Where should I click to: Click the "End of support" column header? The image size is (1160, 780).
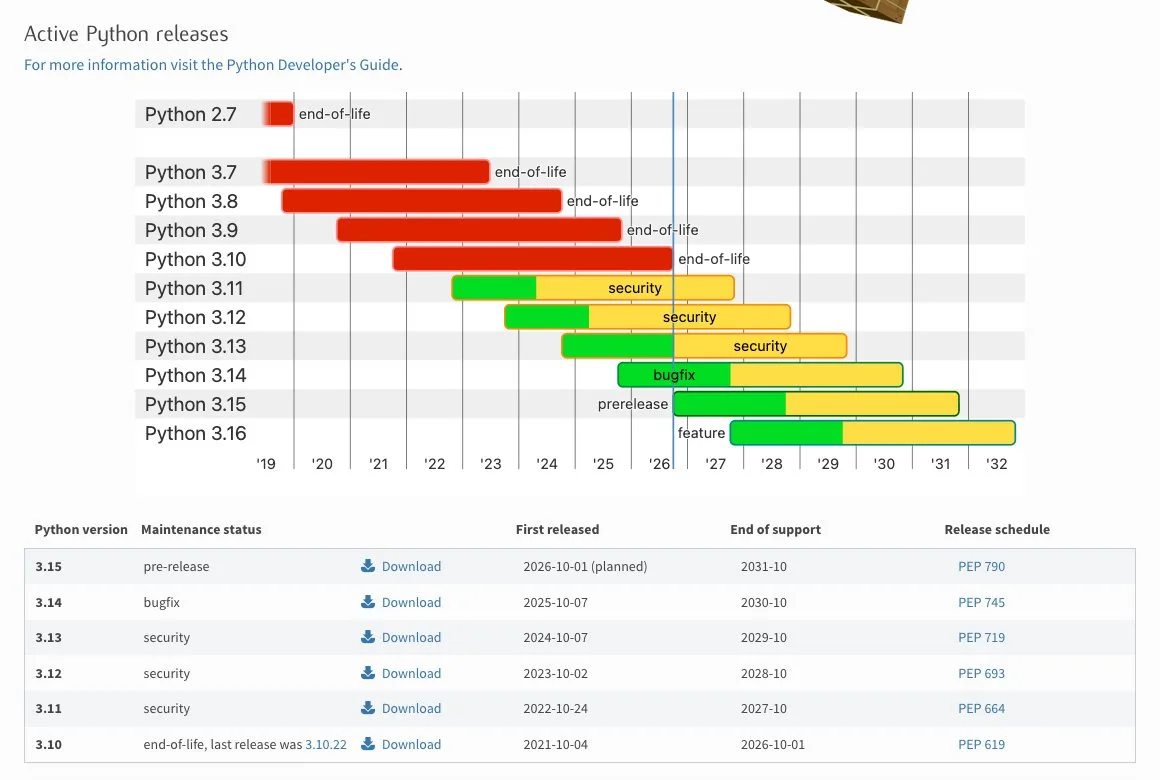click(x=775, y=529)
